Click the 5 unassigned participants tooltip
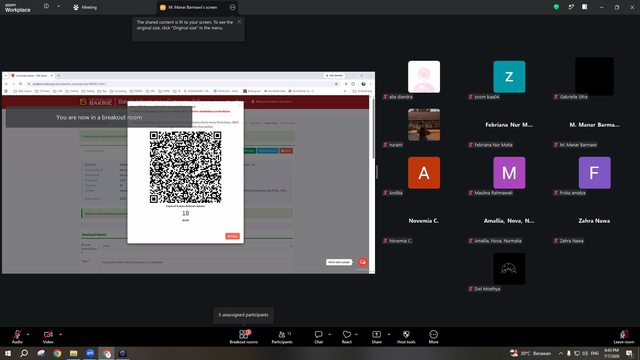Image resolution: width=640 pixels, height=360 pixels. [x=243, y=315]
